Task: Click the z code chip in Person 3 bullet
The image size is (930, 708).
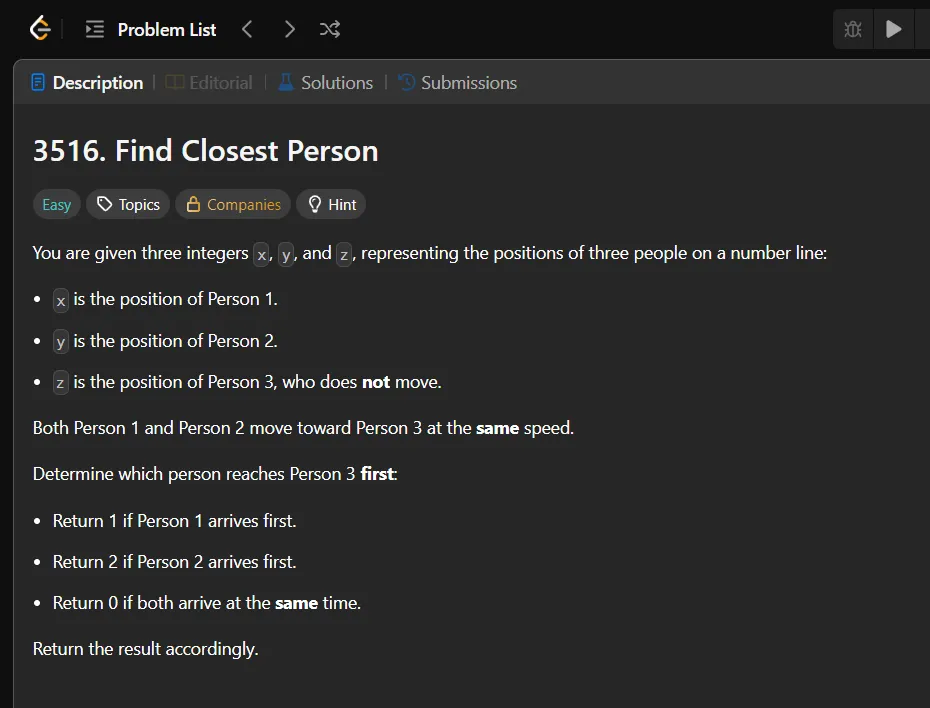Action: 61,383
